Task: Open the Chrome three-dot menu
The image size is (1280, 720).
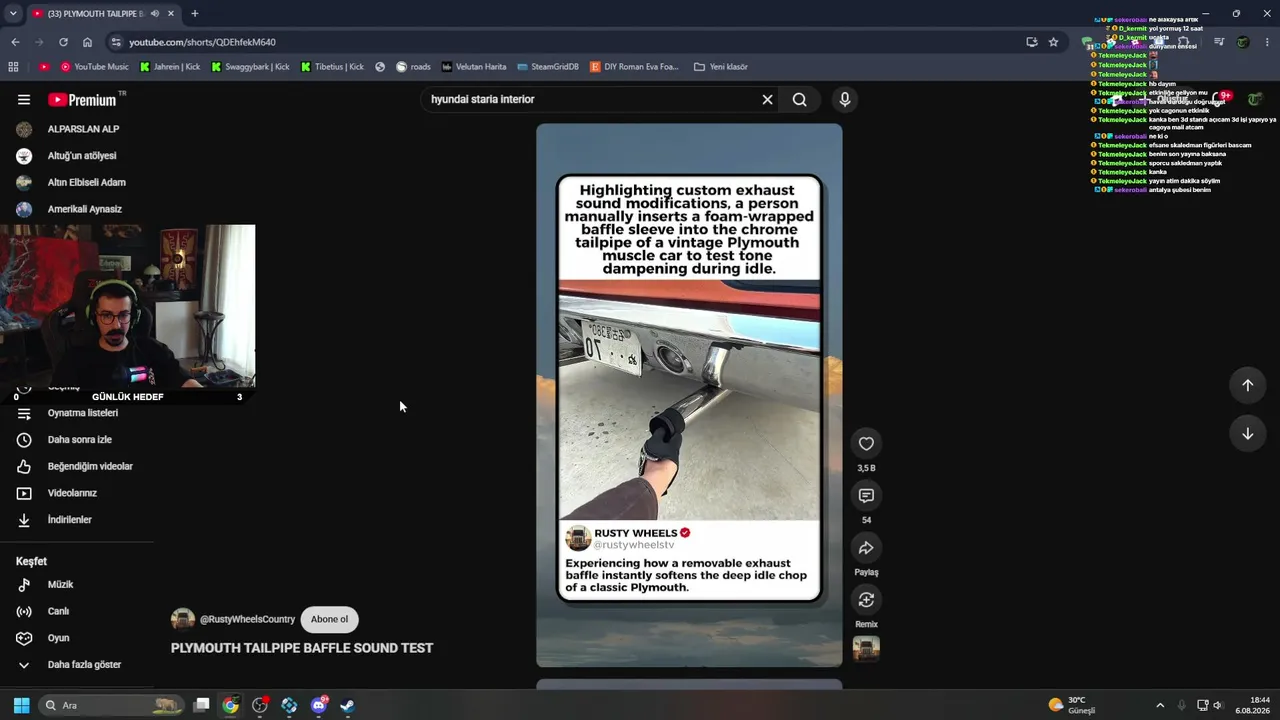Action: 1265,42
